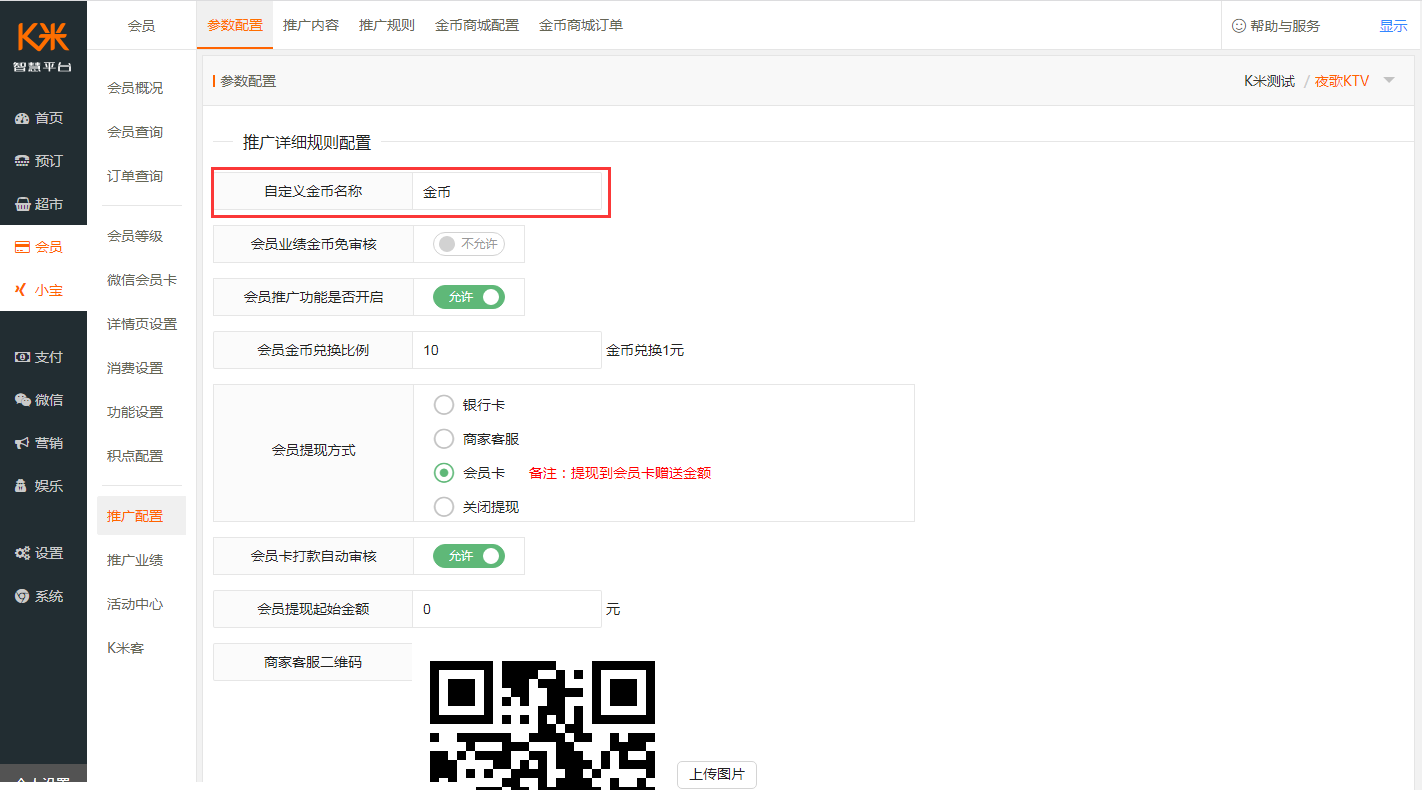The height and width of the screenshot is (790, 1422).
Task: Select the 关闭提现 radio option
Action: click(x=444, y=507)
